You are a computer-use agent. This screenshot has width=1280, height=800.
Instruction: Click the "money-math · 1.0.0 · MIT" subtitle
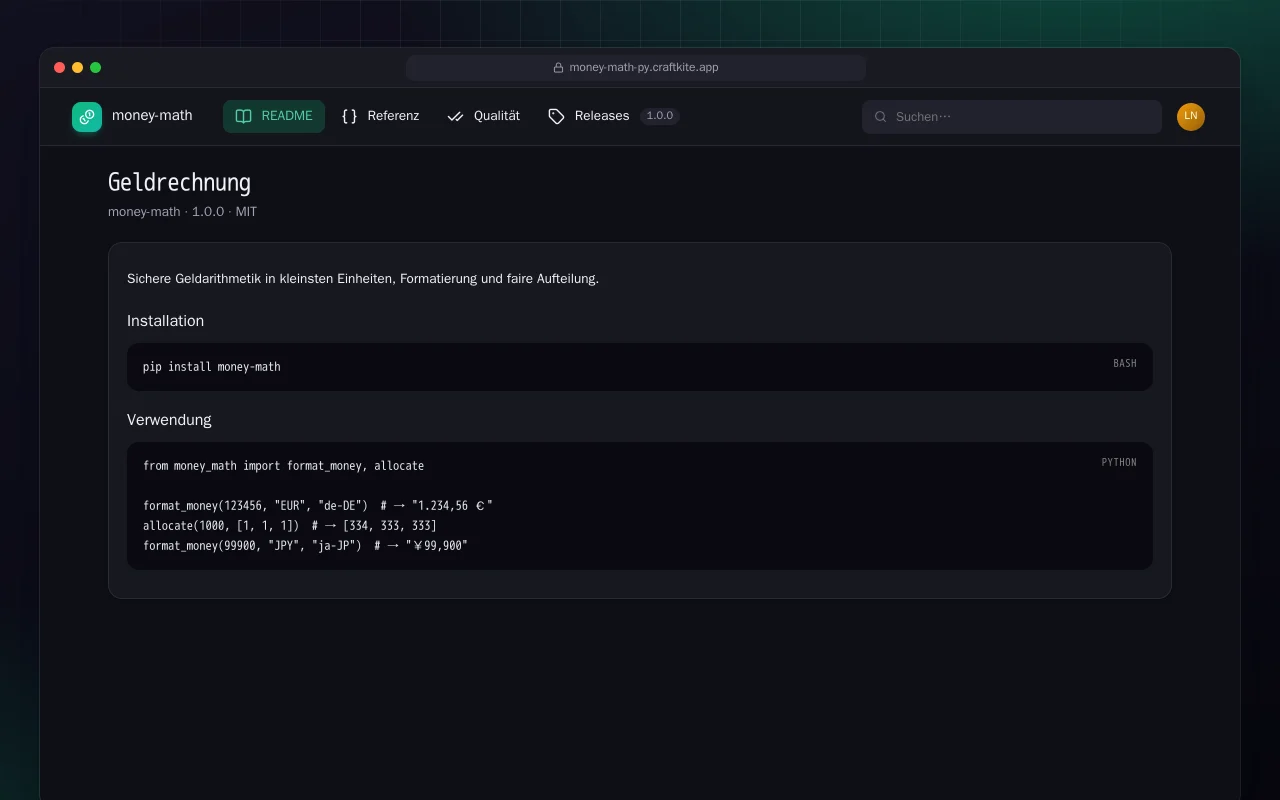[183, 212]
